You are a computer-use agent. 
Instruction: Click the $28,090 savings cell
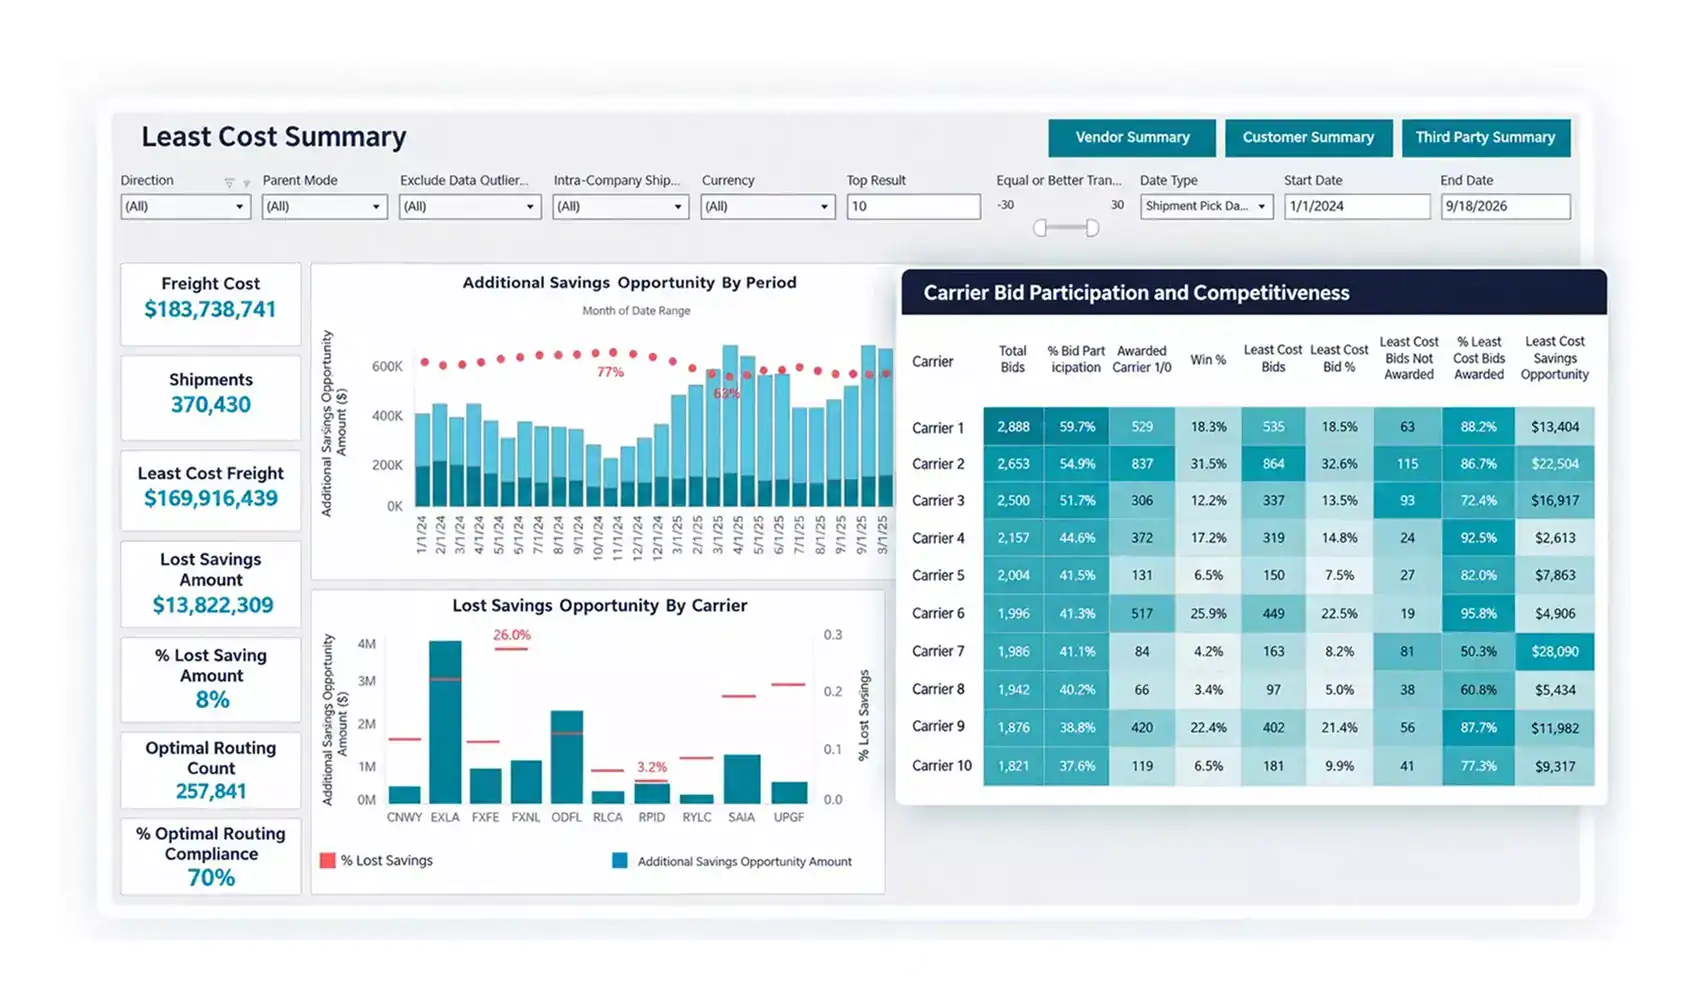point(1555,651)
